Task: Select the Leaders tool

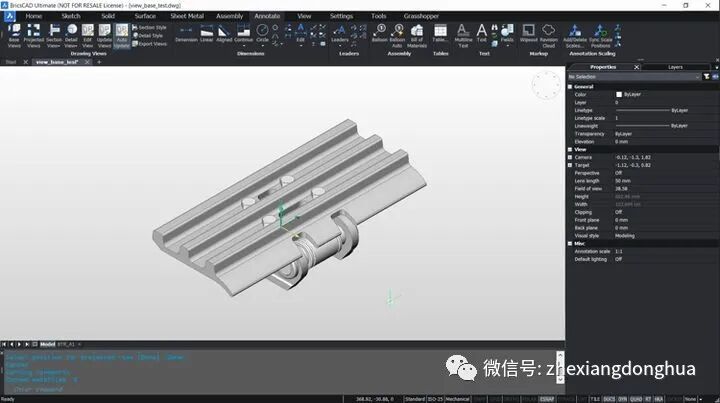Action: (340, 34)
